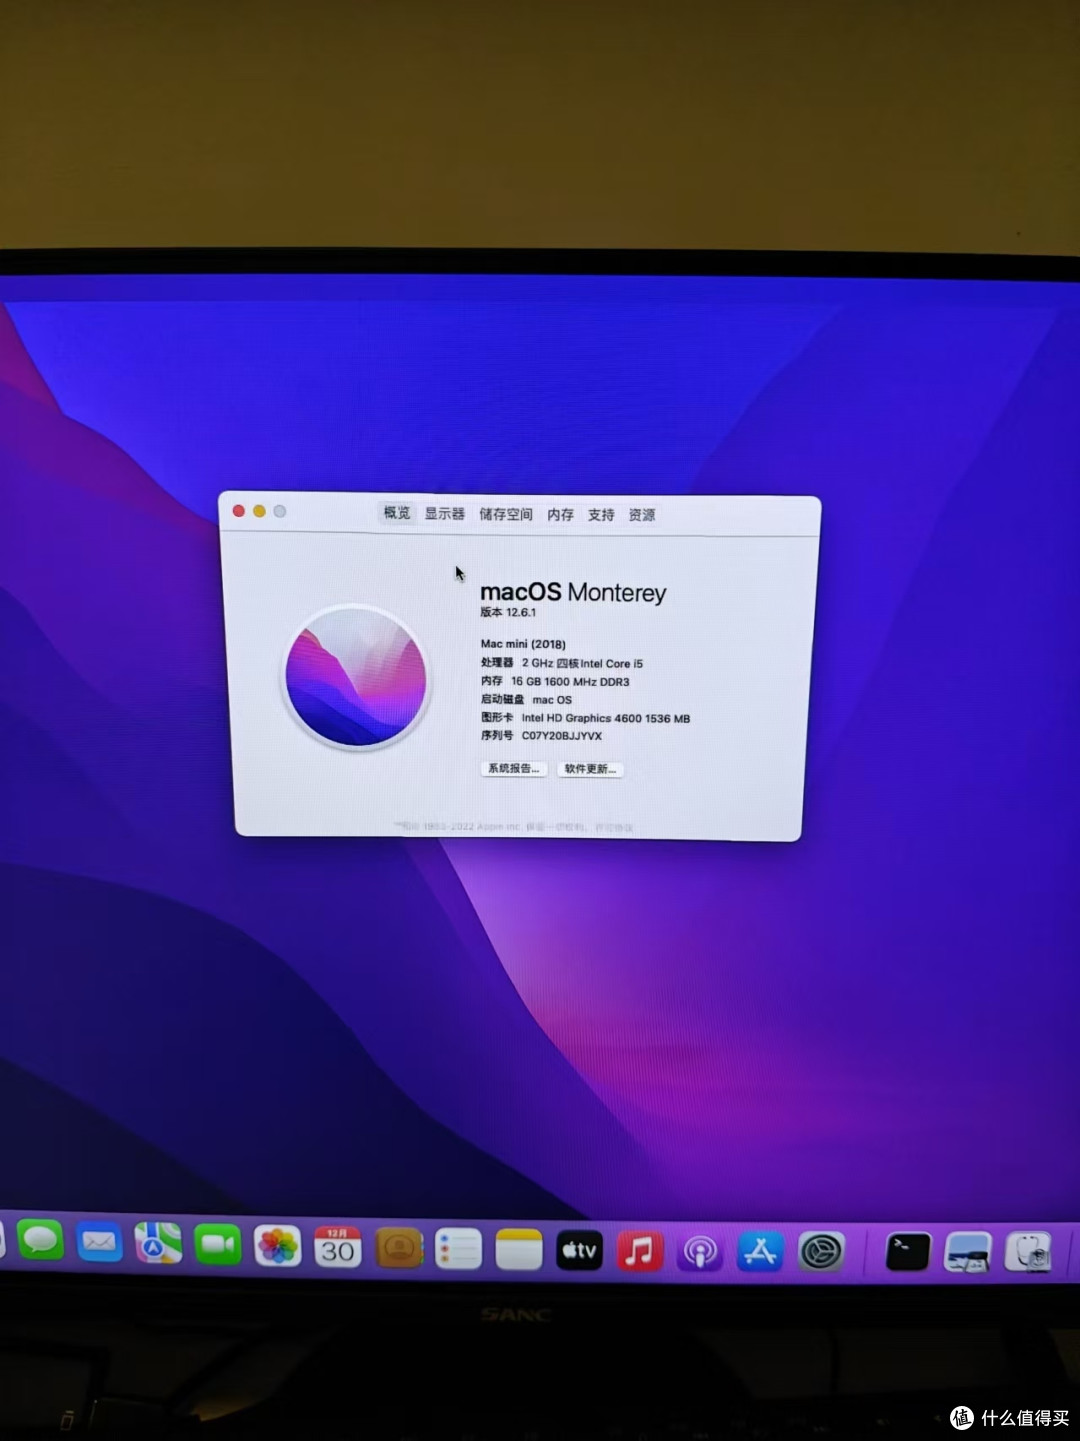The width and height of the screenshot is (1080, 1441).
Task: Switch to the 储存空间 tab
Action: (506, 514)
